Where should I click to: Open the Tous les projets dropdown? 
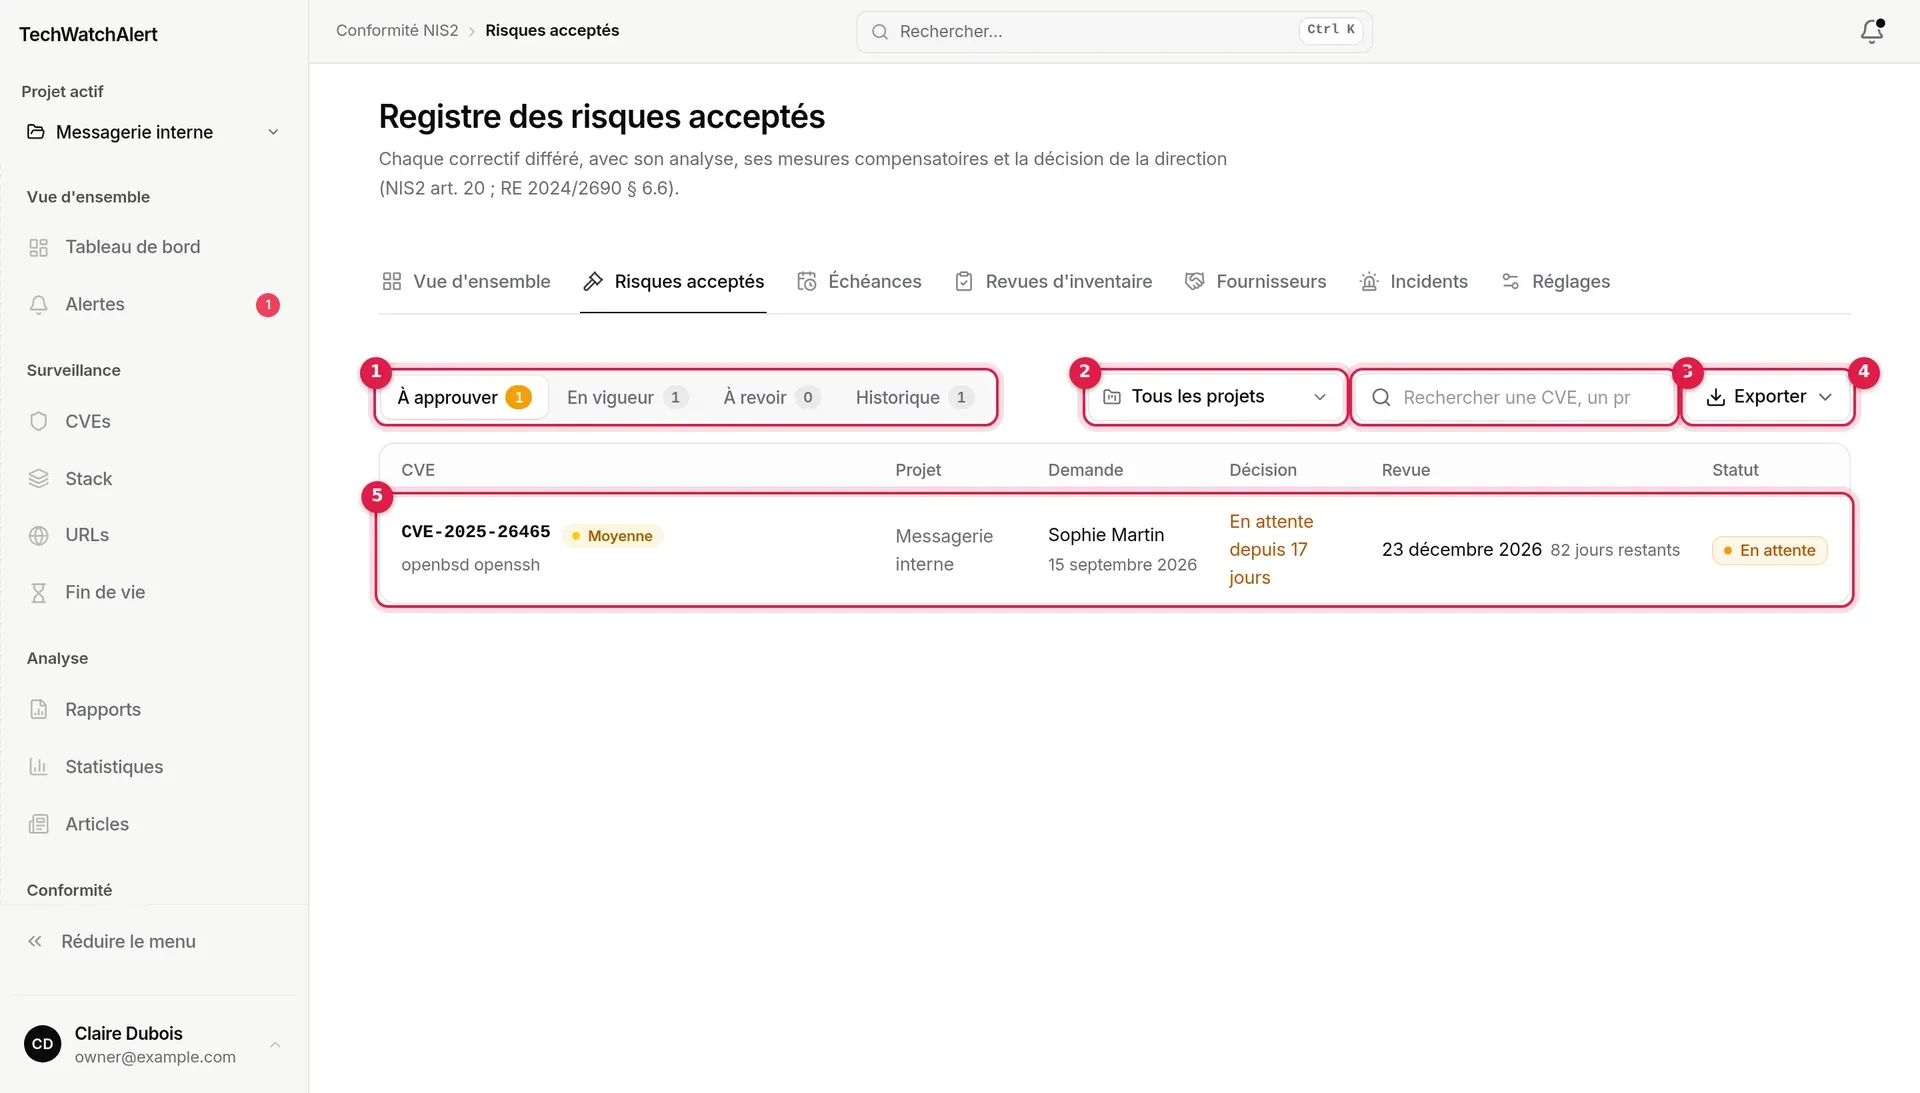[1215, 397]
